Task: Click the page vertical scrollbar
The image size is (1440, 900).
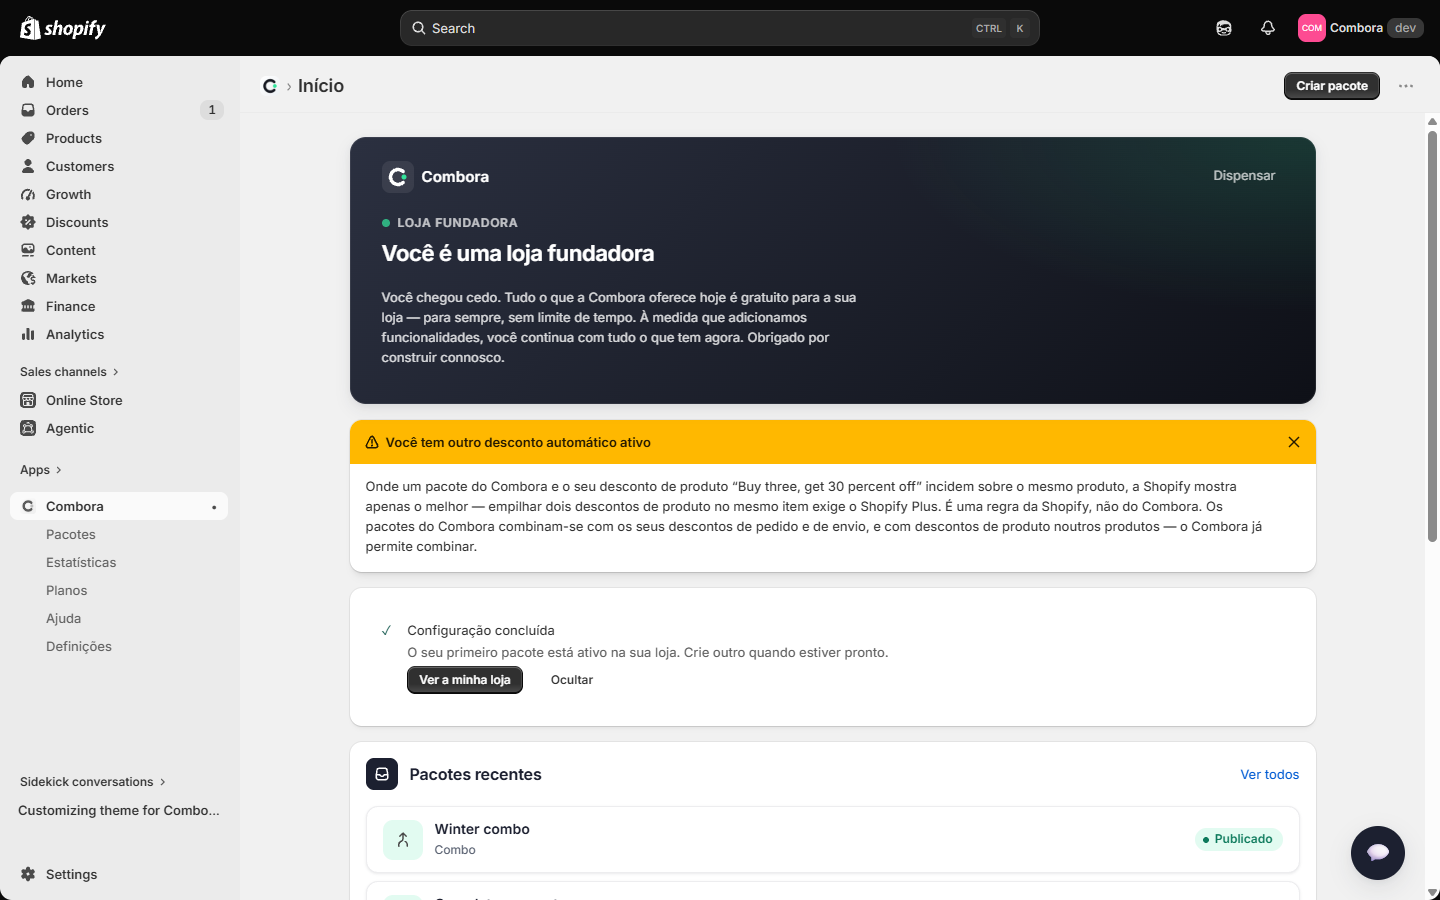Action: [x=1432, y=336]
